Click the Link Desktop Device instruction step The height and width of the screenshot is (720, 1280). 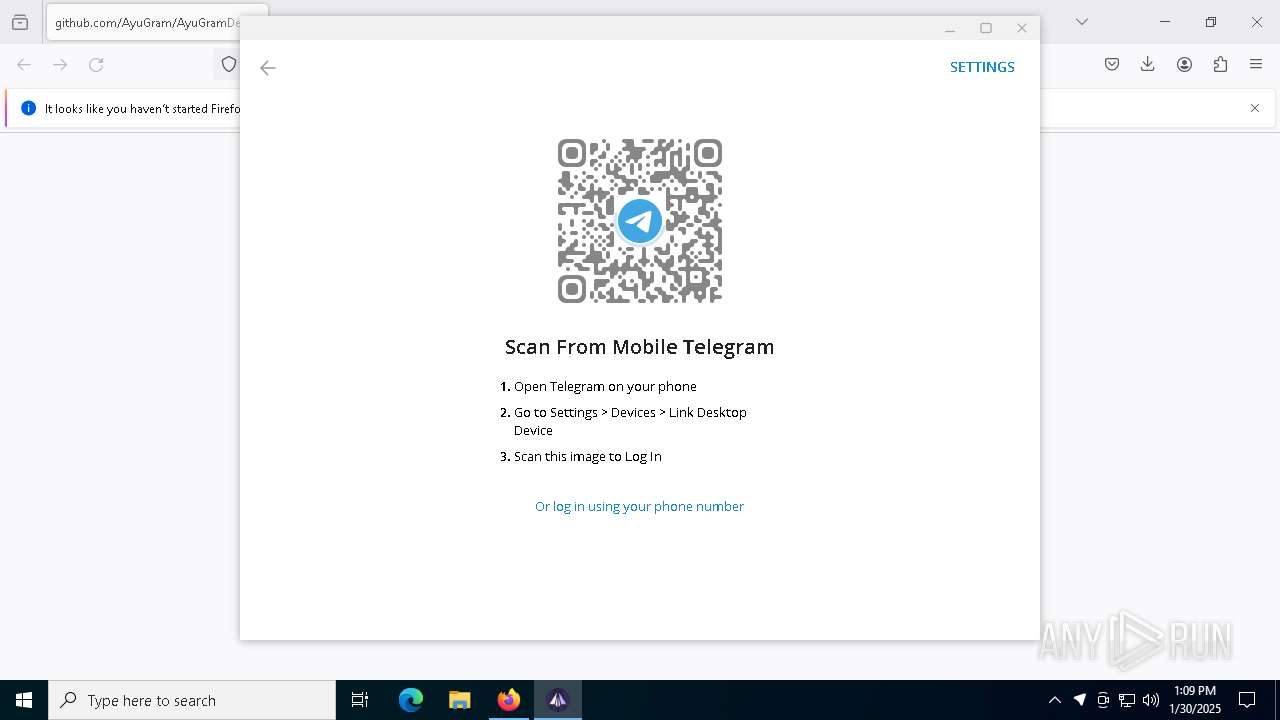click(624, 421)
